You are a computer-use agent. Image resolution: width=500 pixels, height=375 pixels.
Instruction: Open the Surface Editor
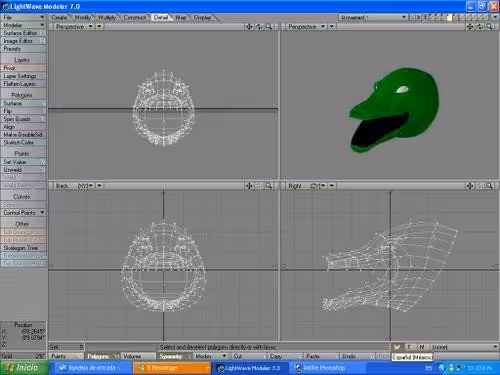(23, 33)
